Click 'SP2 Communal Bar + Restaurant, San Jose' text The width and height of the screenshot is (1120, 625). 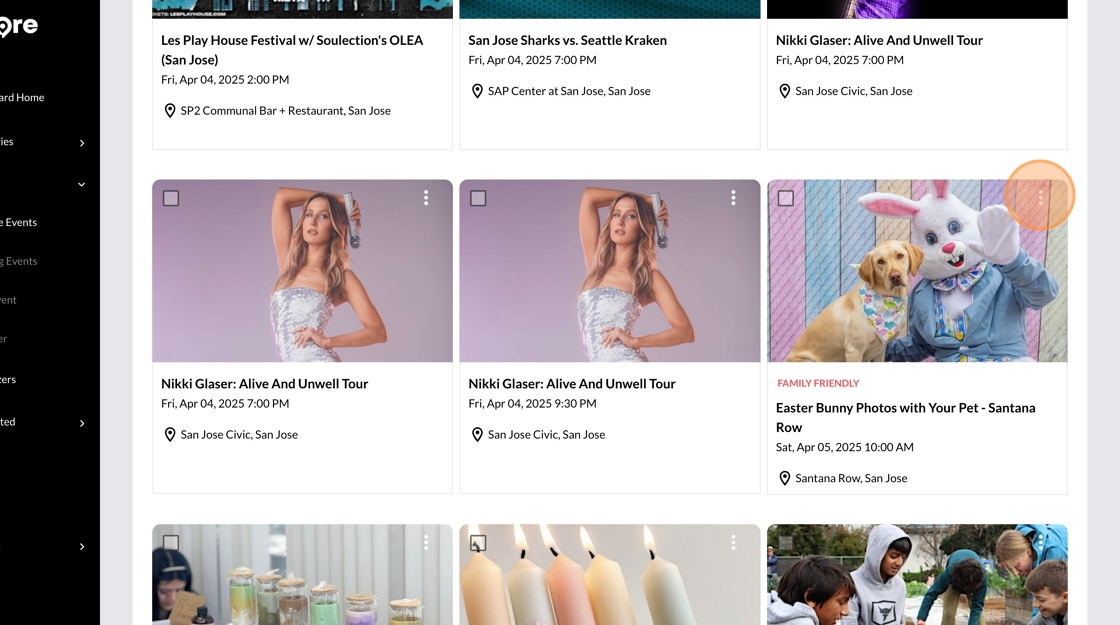point(286,111)
